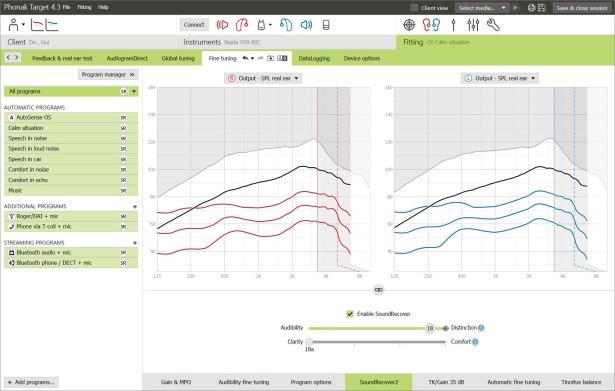Switch to DataLogging tab

coord(314,58)
